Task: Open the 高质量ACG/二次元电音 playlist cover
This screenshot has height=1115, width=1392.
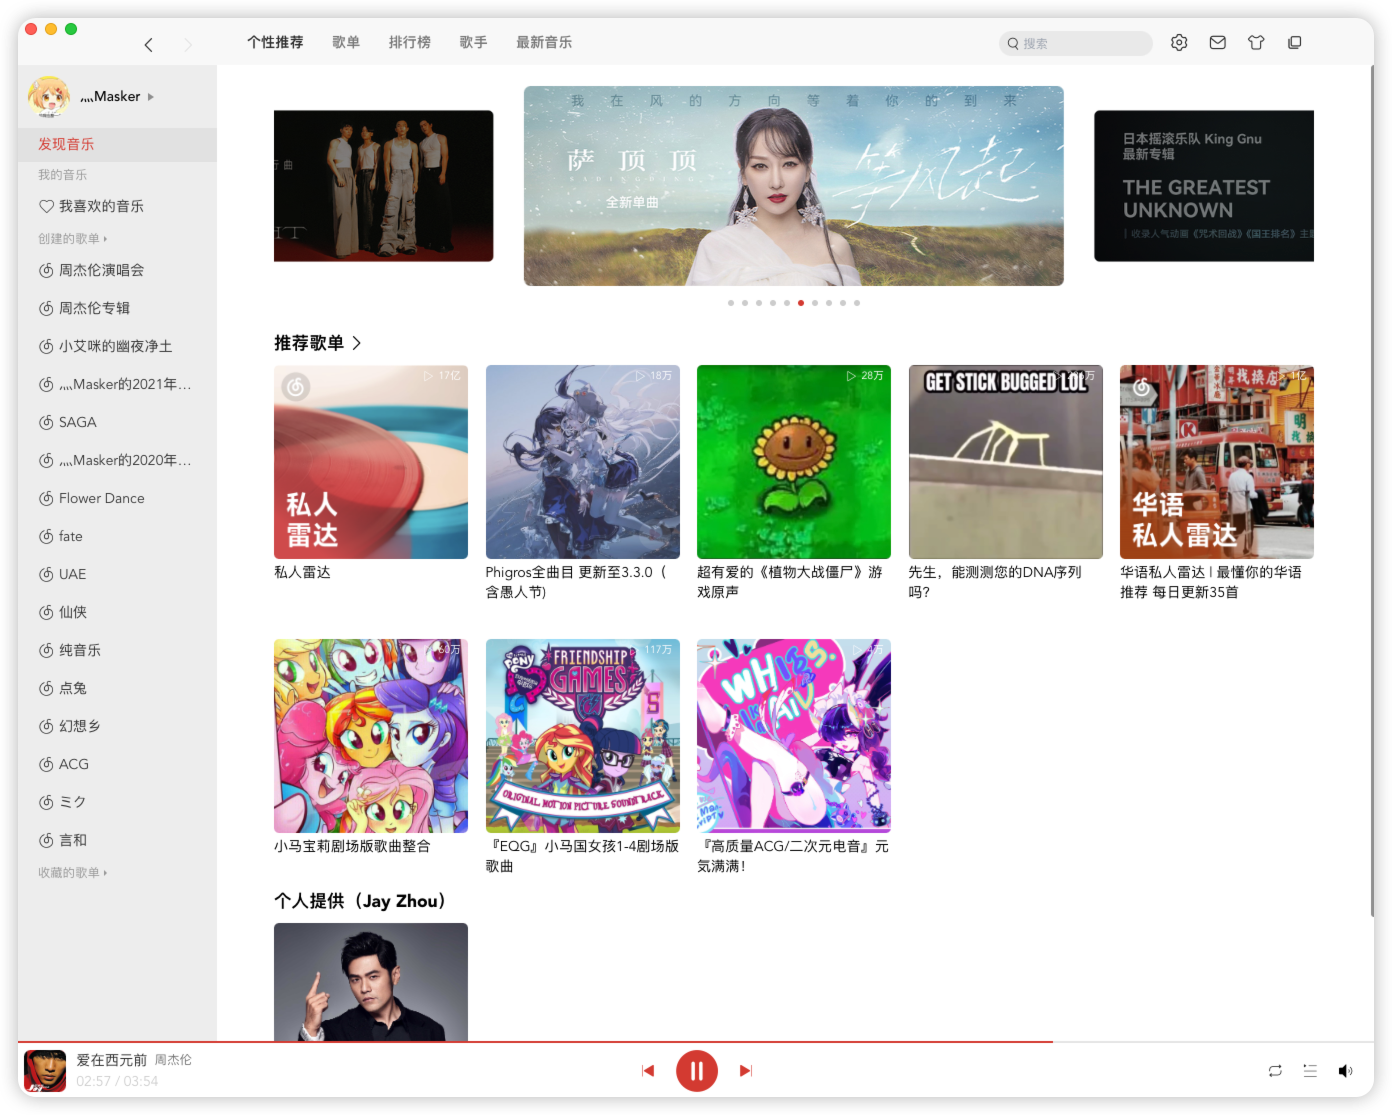Action: point(794,736)
